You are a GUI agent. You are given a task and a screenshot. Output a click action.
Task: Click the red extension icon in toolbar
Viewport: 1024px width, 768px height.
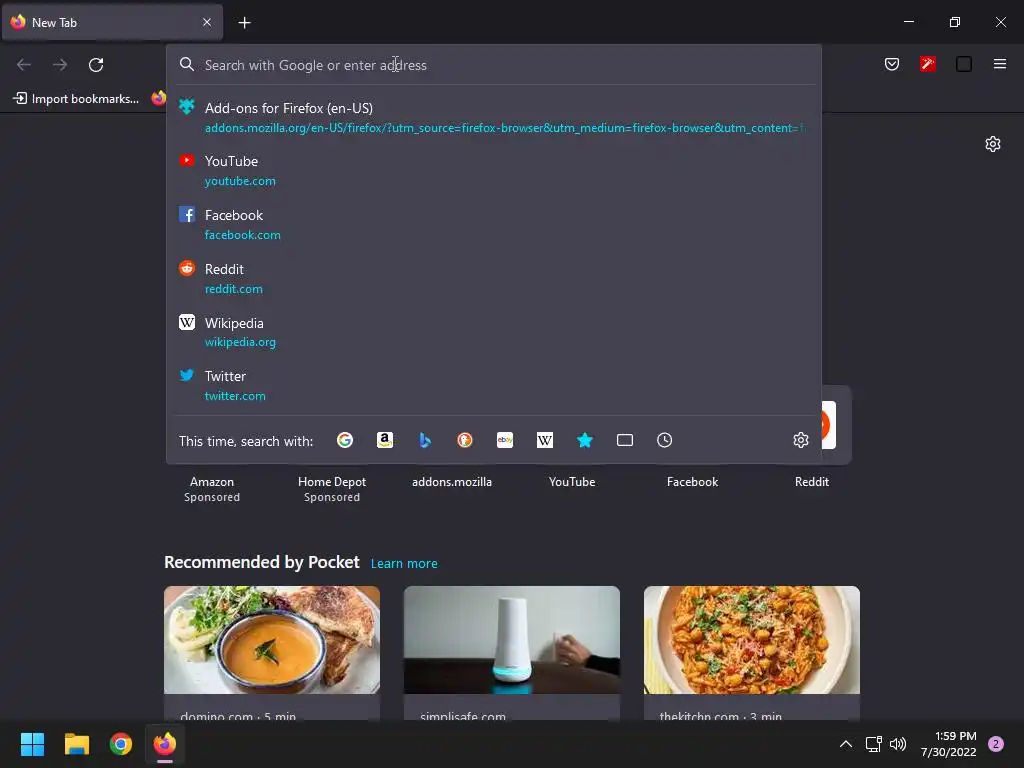[927, 64]
